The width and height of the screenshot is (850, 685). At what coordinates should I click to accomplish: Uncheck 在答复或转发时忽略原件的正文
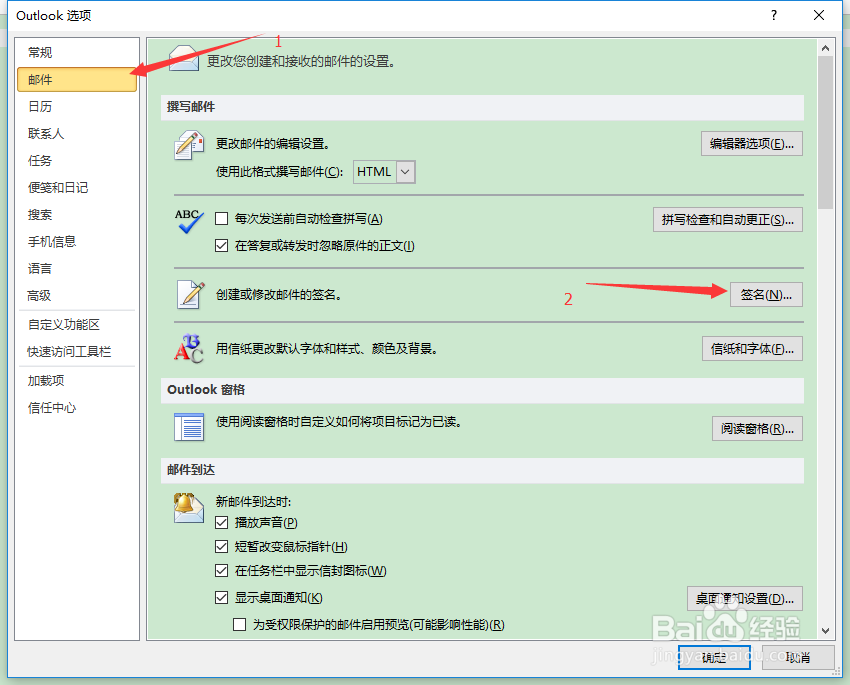pyautogui.click(x=221, y=245)
